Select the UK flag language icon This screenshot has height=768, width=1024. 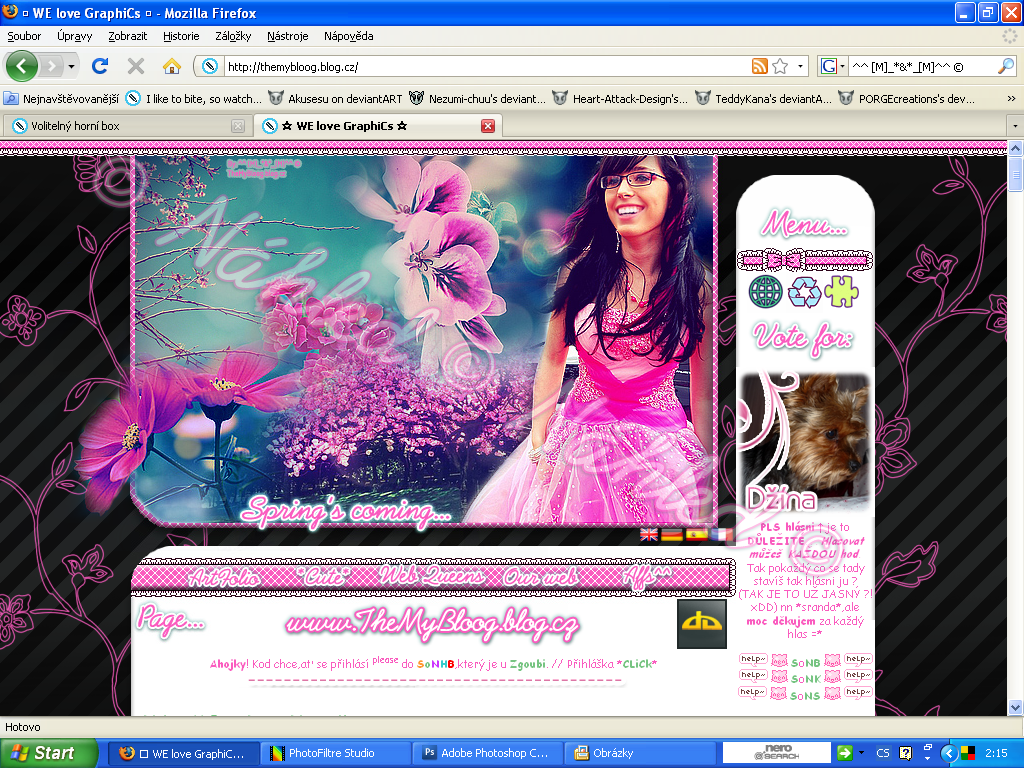pyautogui.click(x=649, y=535)
